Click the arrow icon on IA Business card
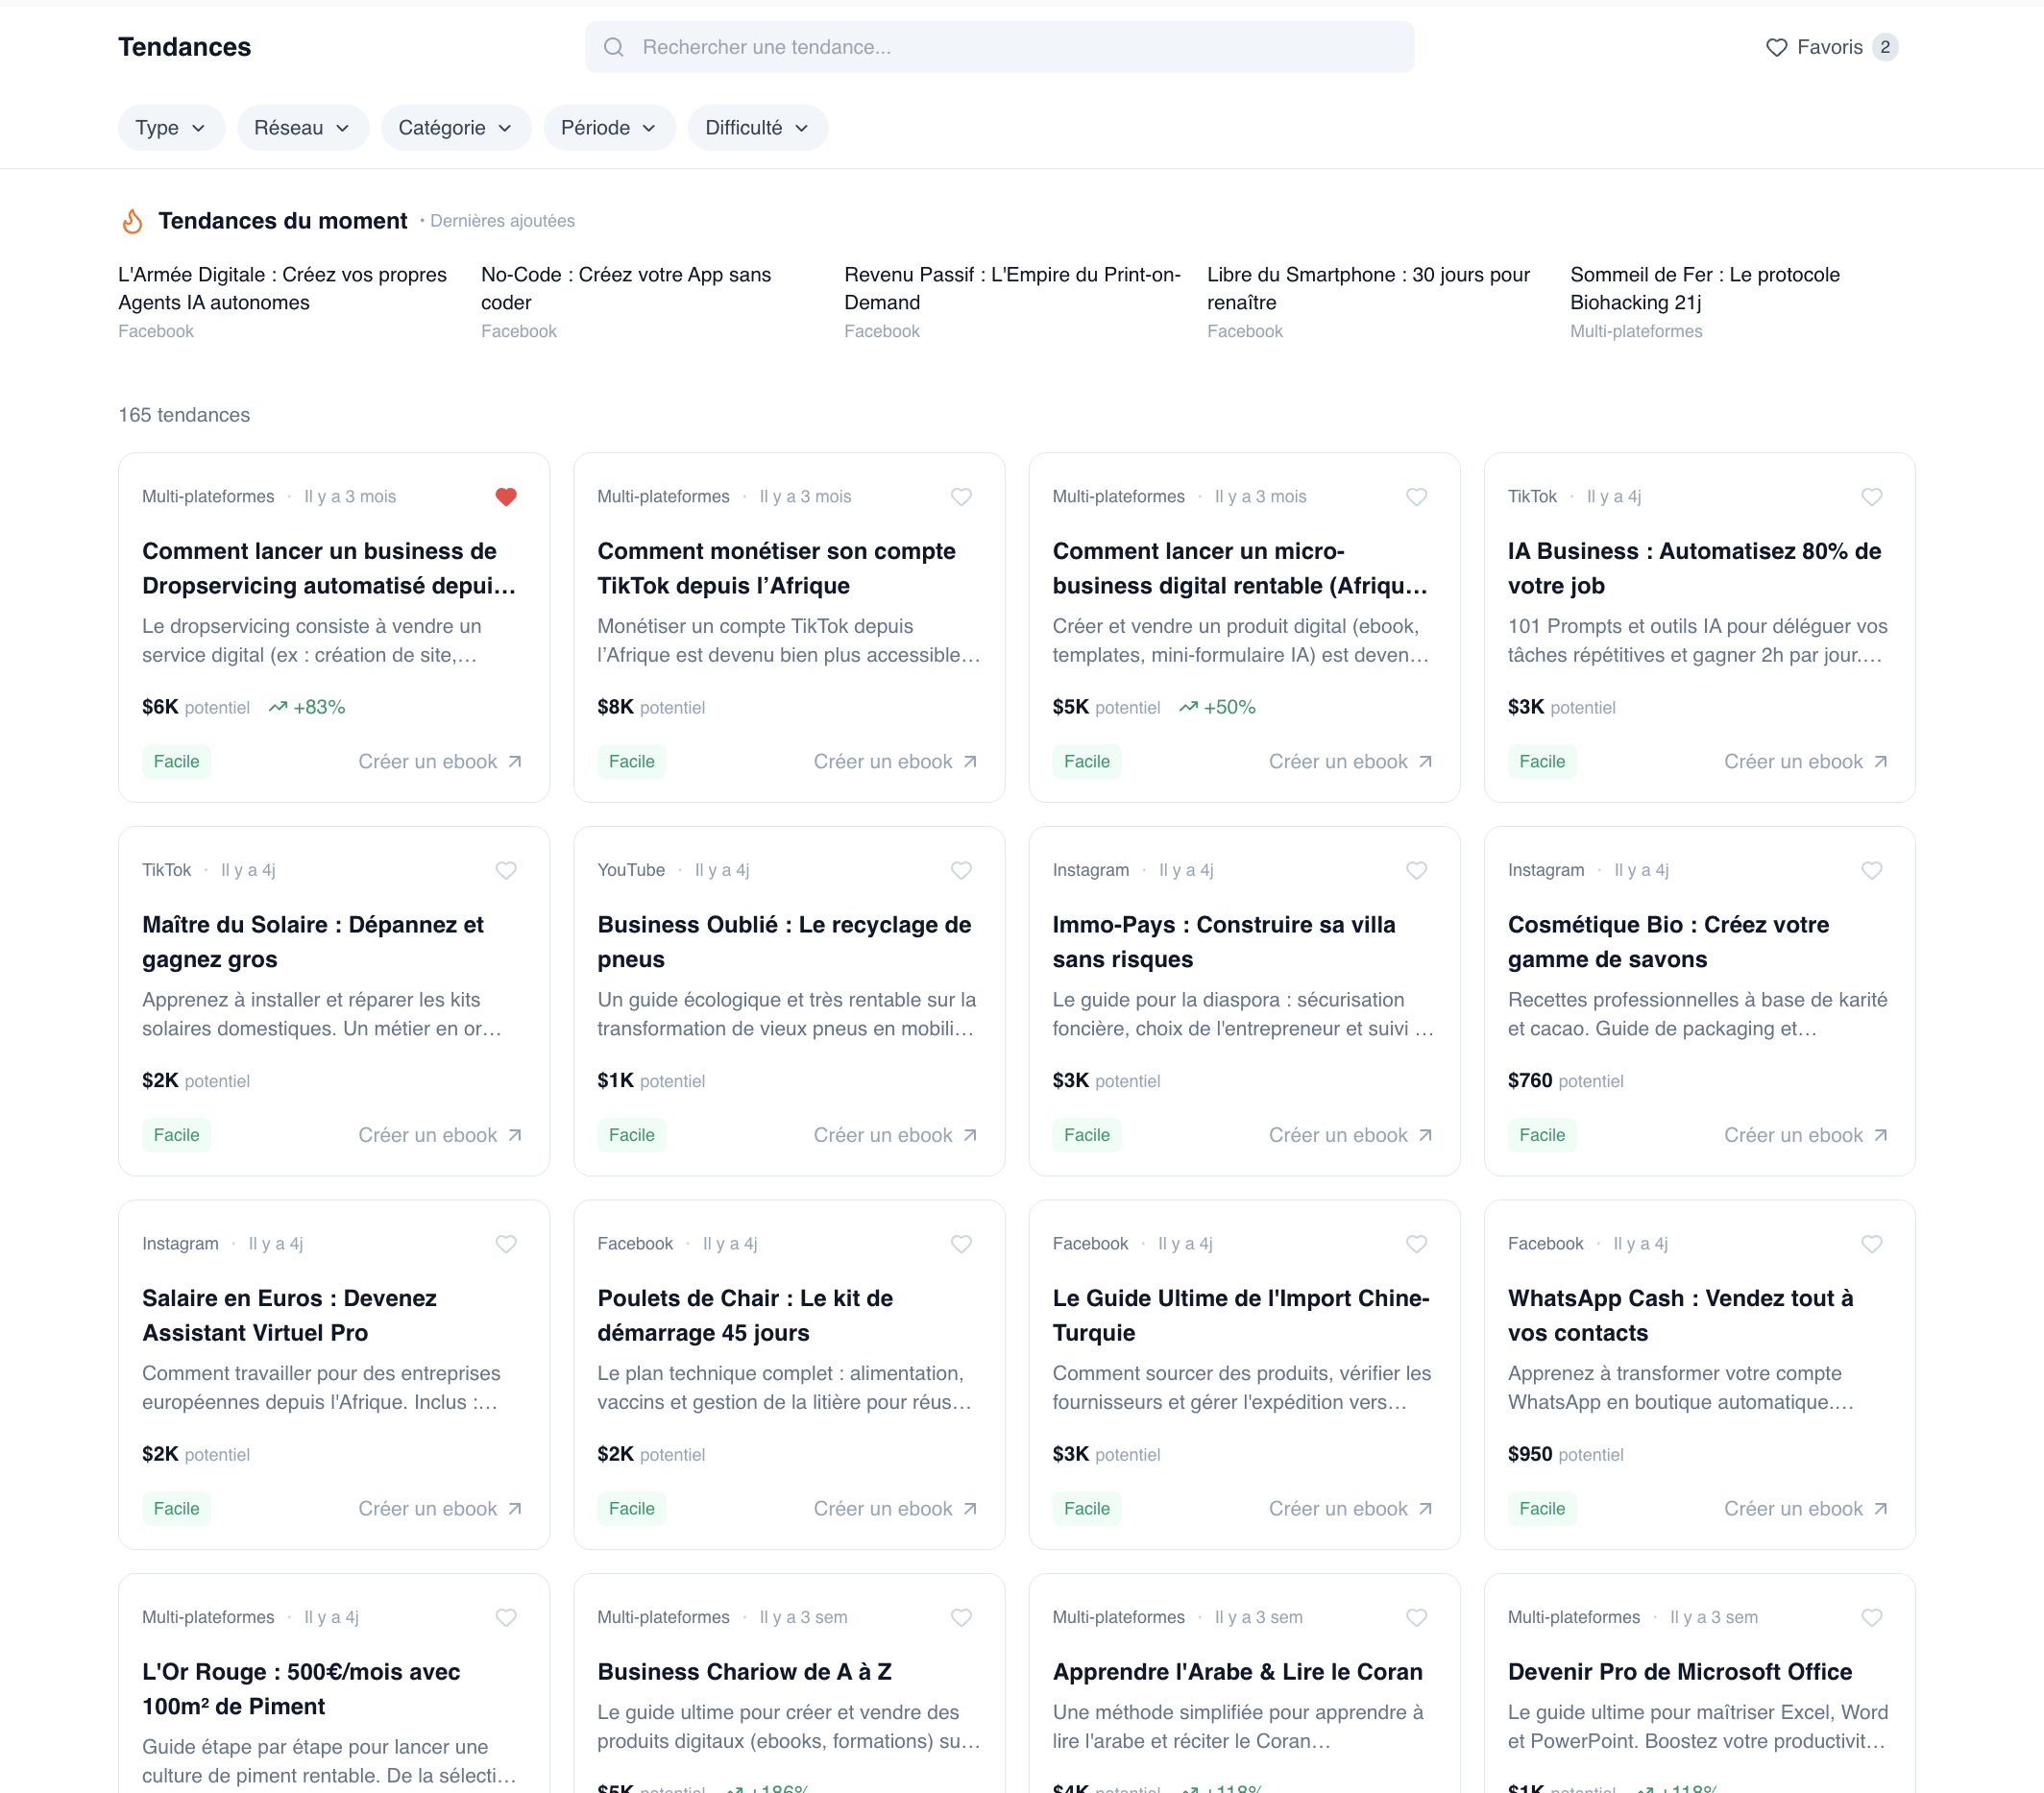The image size is (2044, 1793). 1880,762
